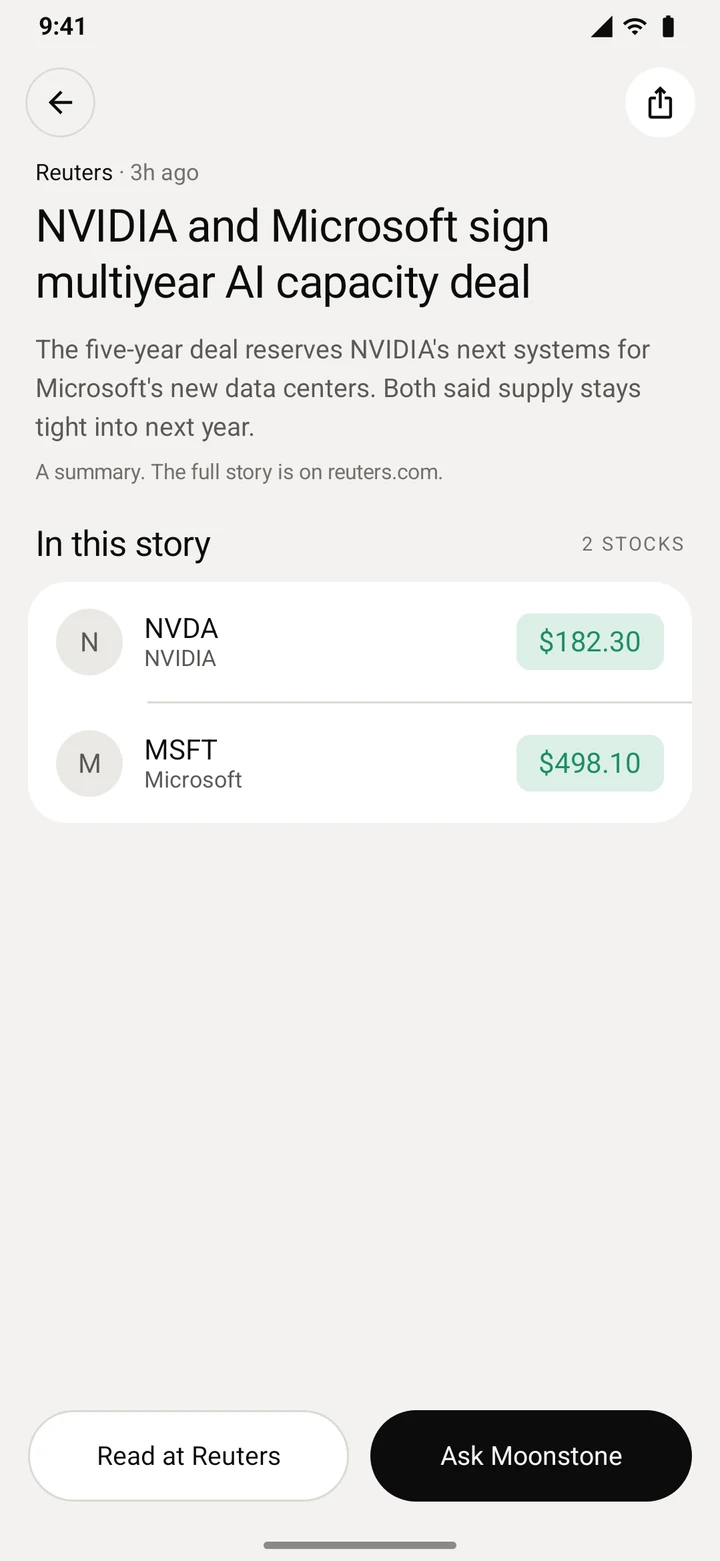Check the battery status icon
Image resolution: width=720 pixels, height=1561 pixels.
click(x=668, y=26)
